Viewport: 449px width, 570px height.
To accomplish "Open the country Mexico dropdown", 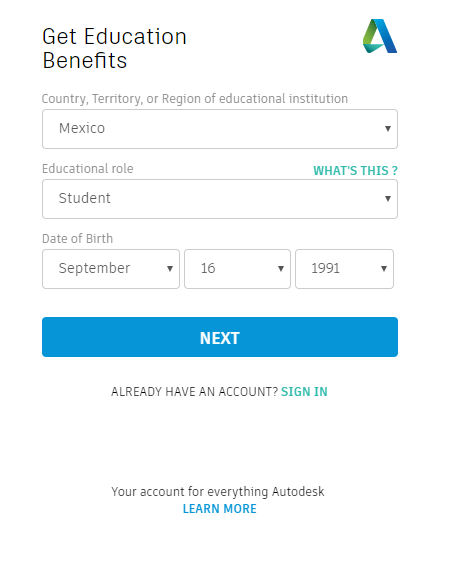I will 220,129.
